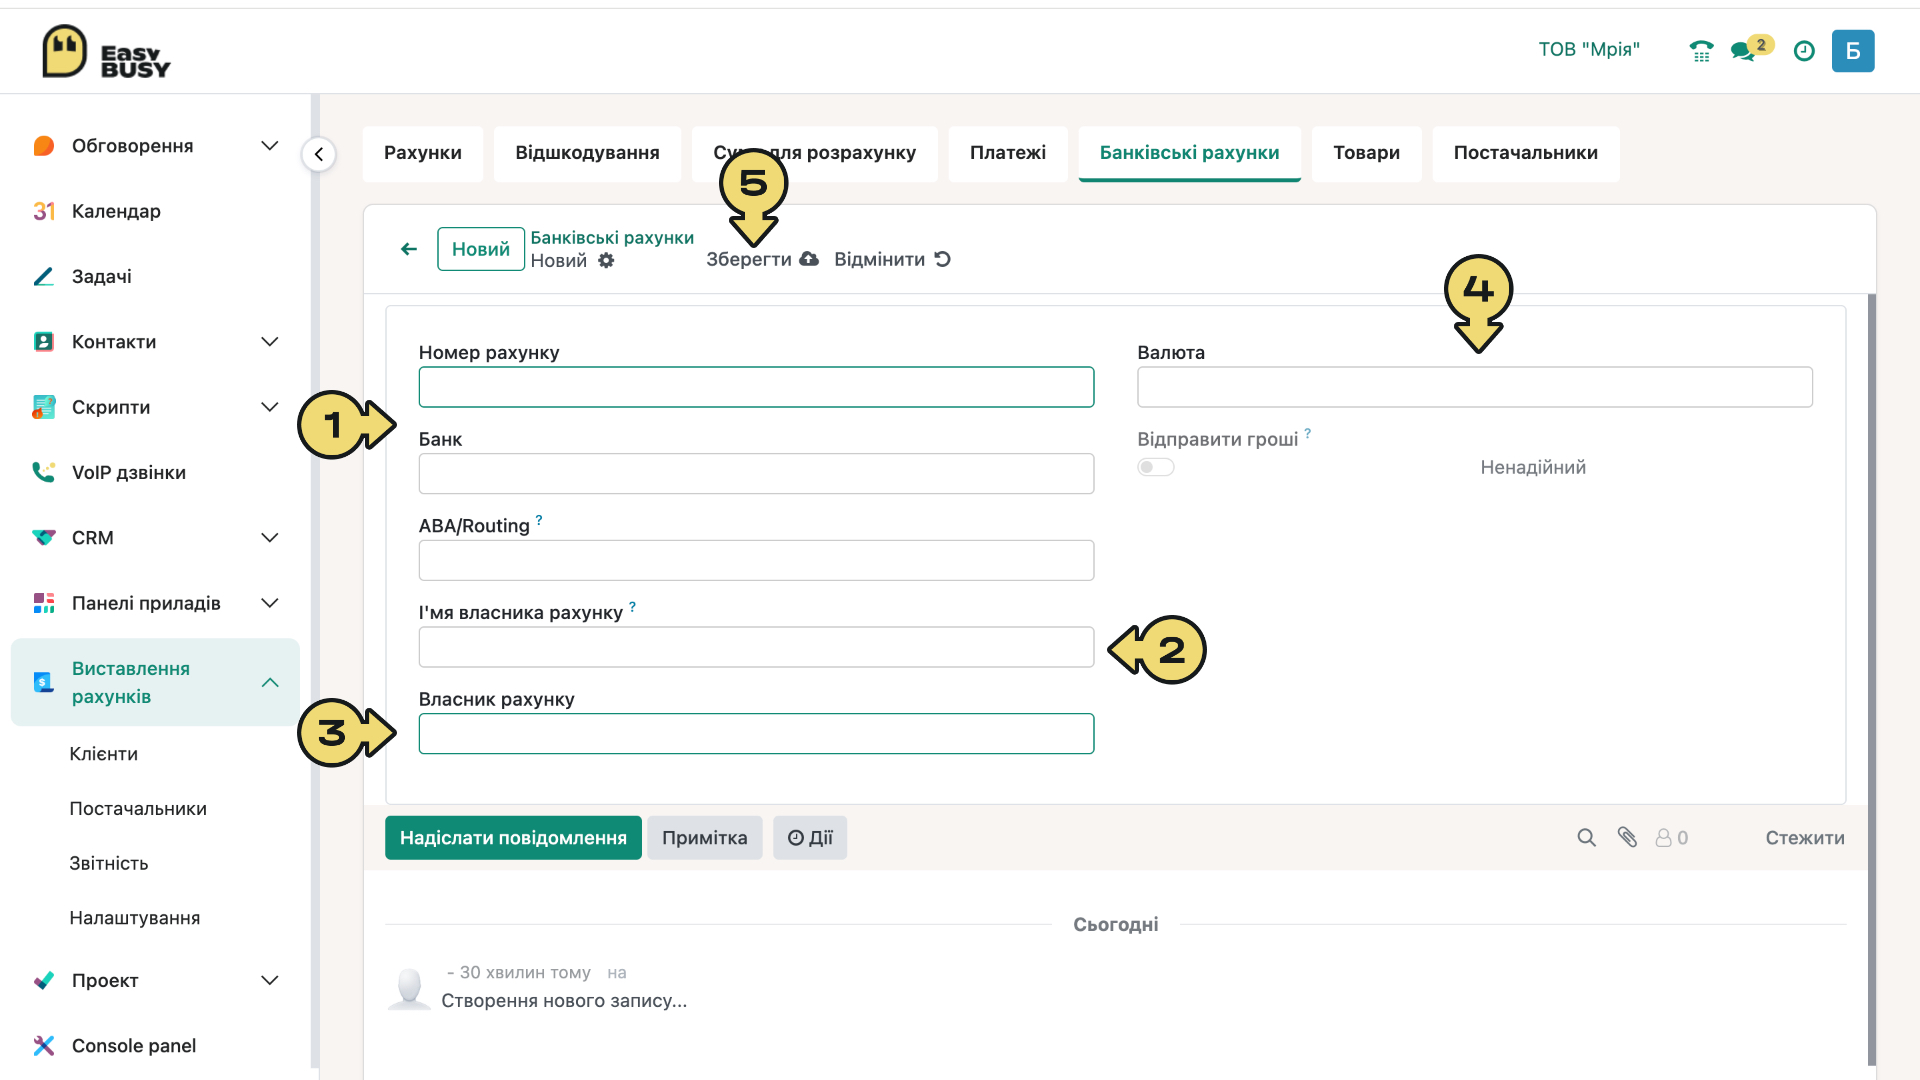Open the VoIP phone icon in header
The height and width of the screenshot is (1080, 1920).
click(1701, 51)
